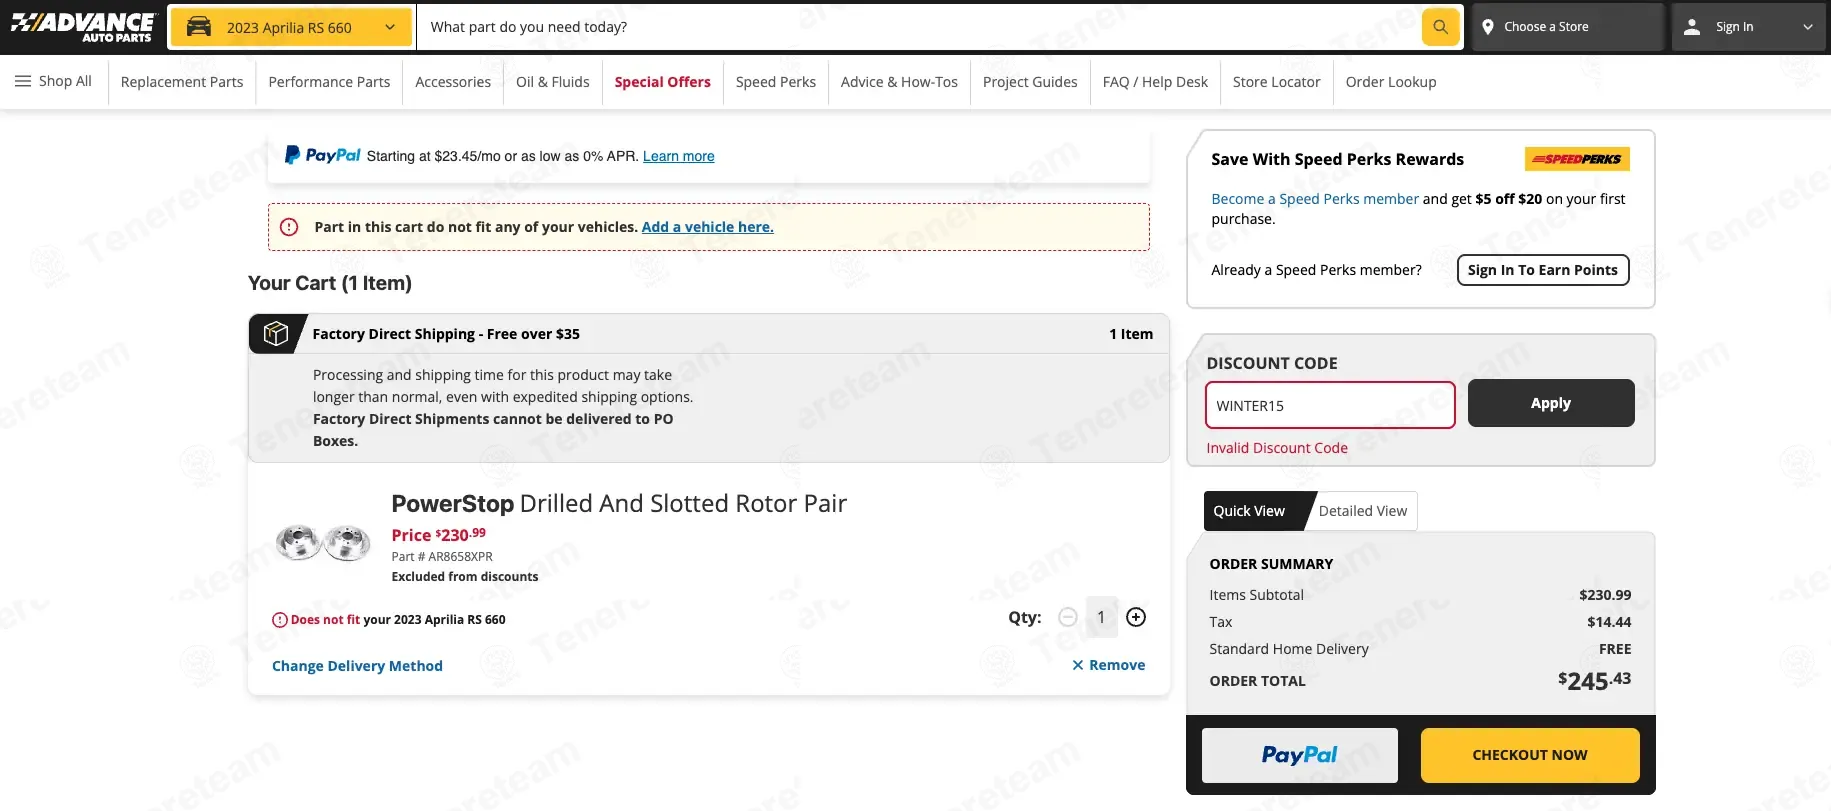Viewport: 1831px width, 811px height.
Task: Increase quantity with the plus button
Action: (x=1136, y=617)
